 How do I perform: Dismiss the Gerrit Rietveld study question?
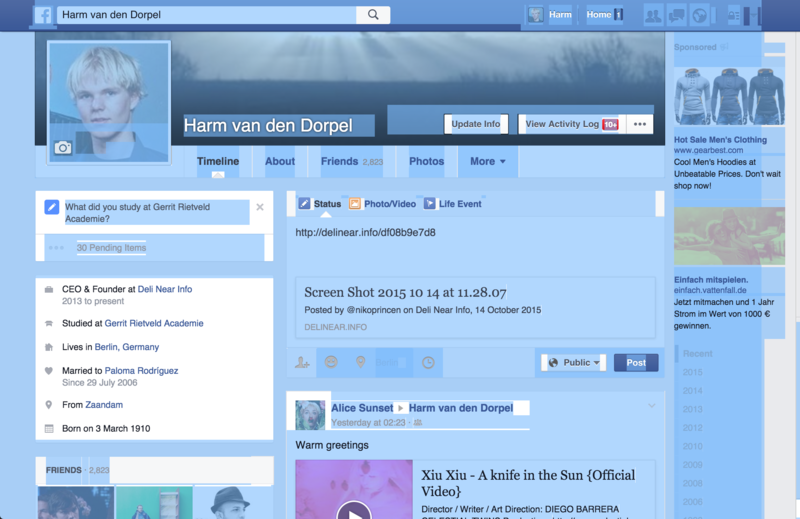coord(260,207)
